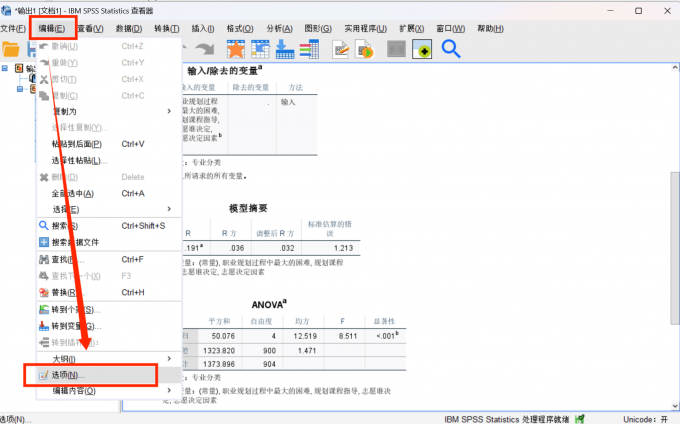Click the Go to Case grid toolbar icon
Image resolution: width=680 pixels, height=424 pixels.
tap(260, 49)
